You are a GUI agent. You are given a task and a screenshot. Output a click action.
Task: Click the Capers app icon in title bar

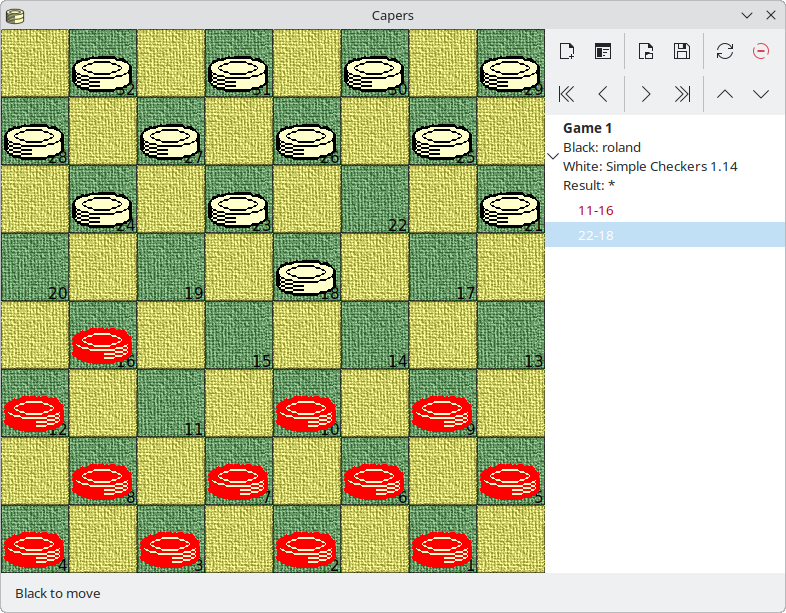(15, 16)
